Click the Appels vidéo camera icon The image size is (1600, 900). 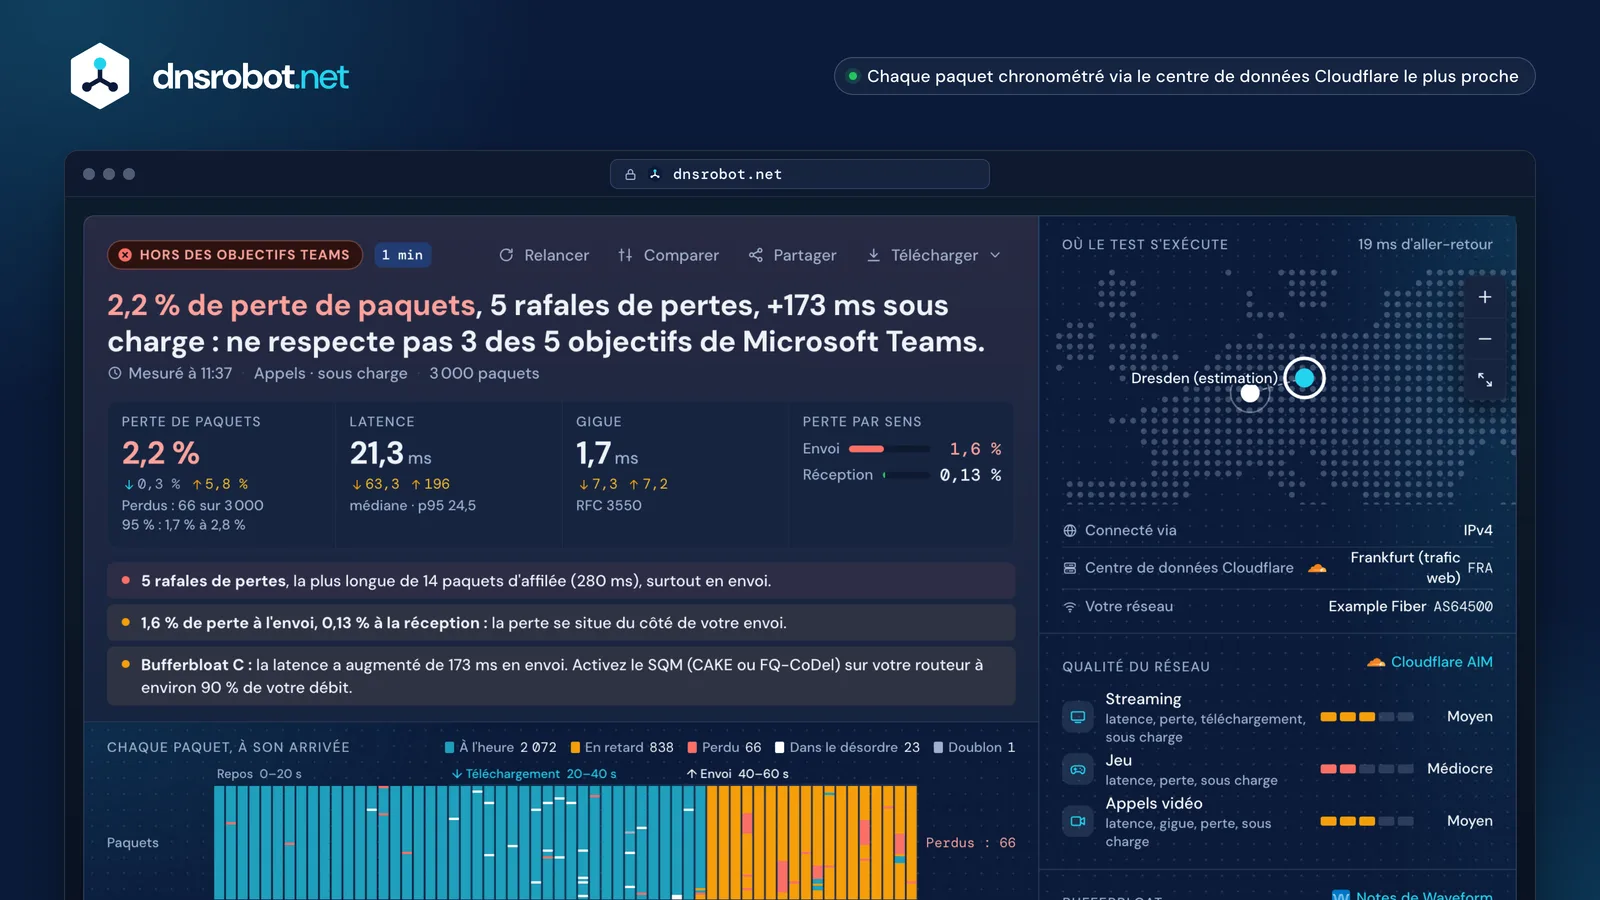tap(1078, 821)
